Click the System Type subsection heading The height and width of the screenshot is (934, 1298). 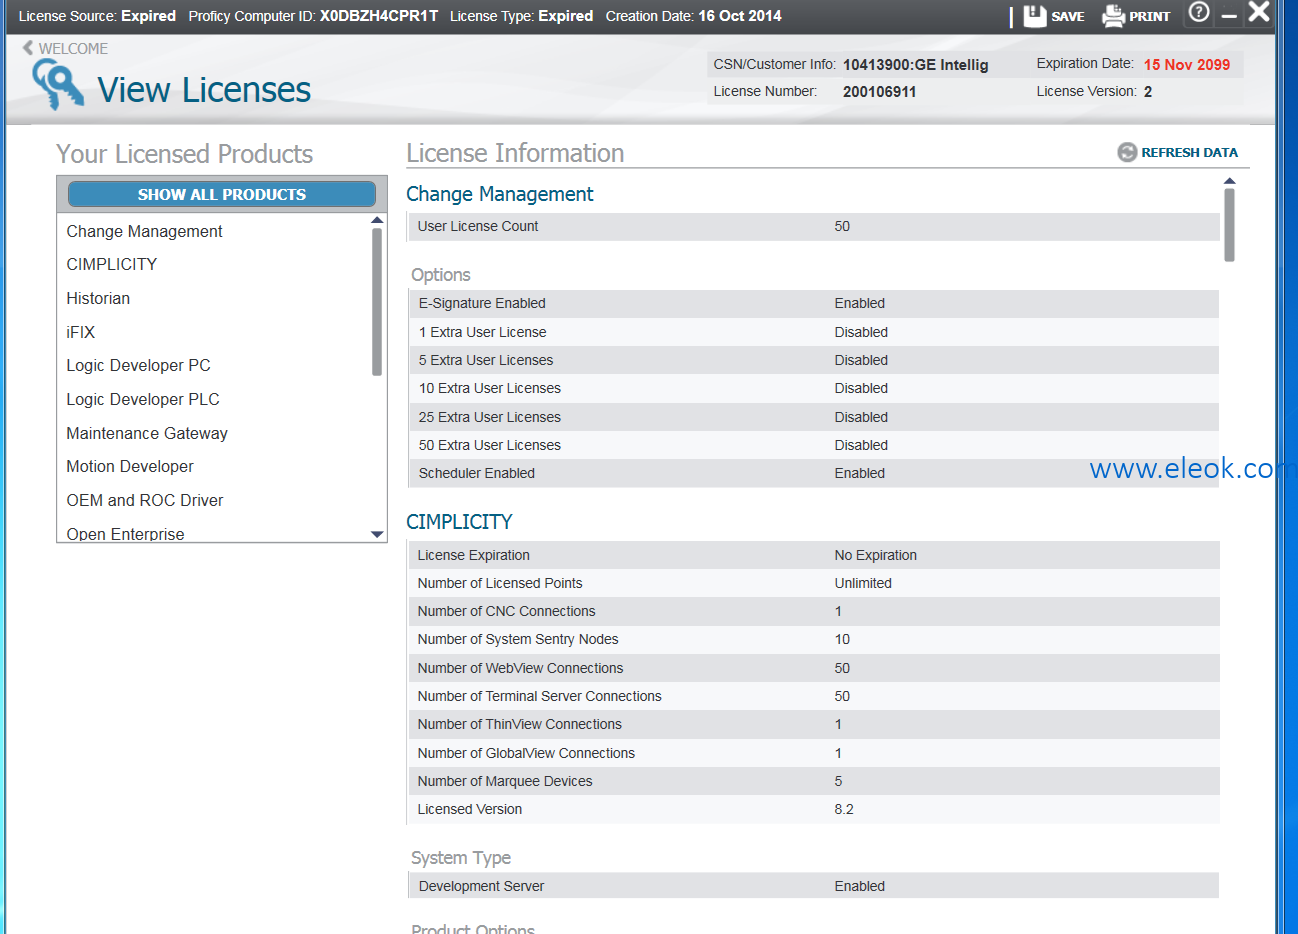tap(461, 858)
